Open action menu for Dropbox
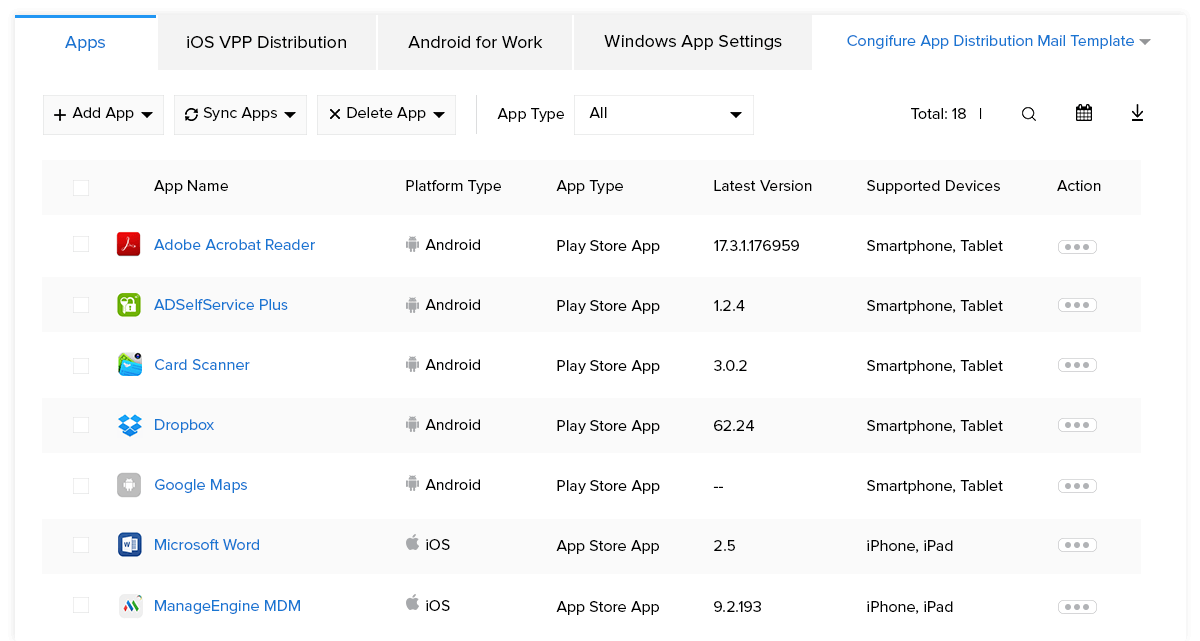The height and width of the screenshot is (641, 1200). (1077, 425)
